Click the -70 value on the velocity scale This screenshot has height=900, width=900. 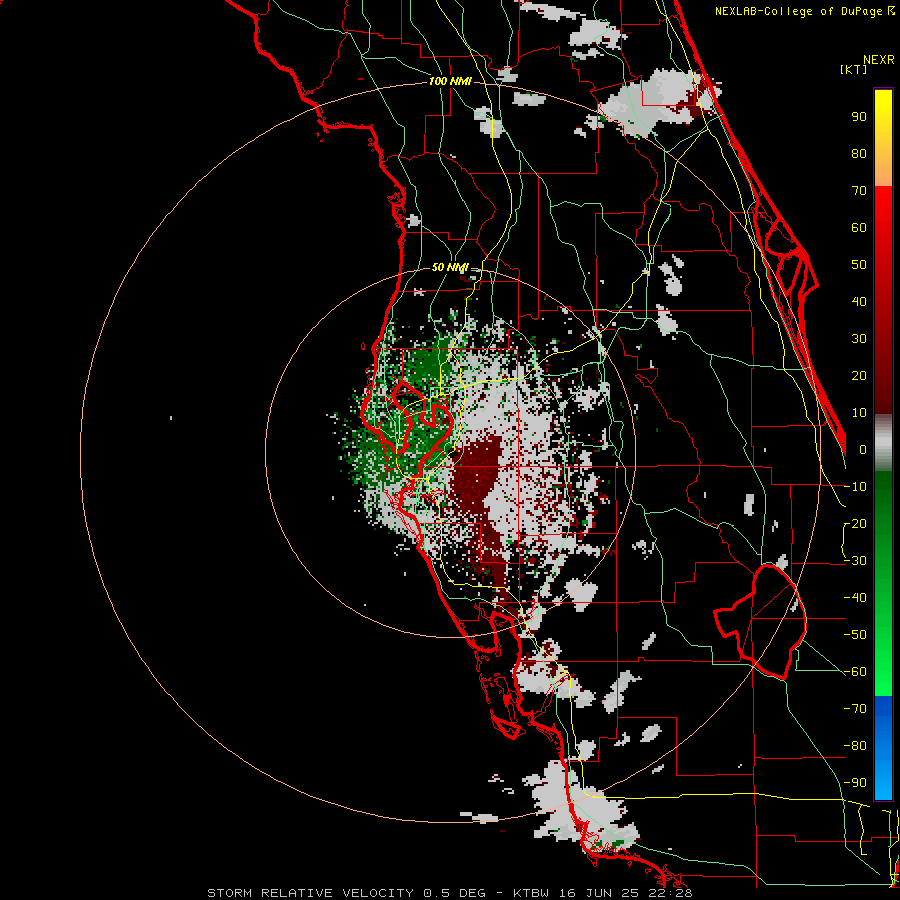coord(855,709)
